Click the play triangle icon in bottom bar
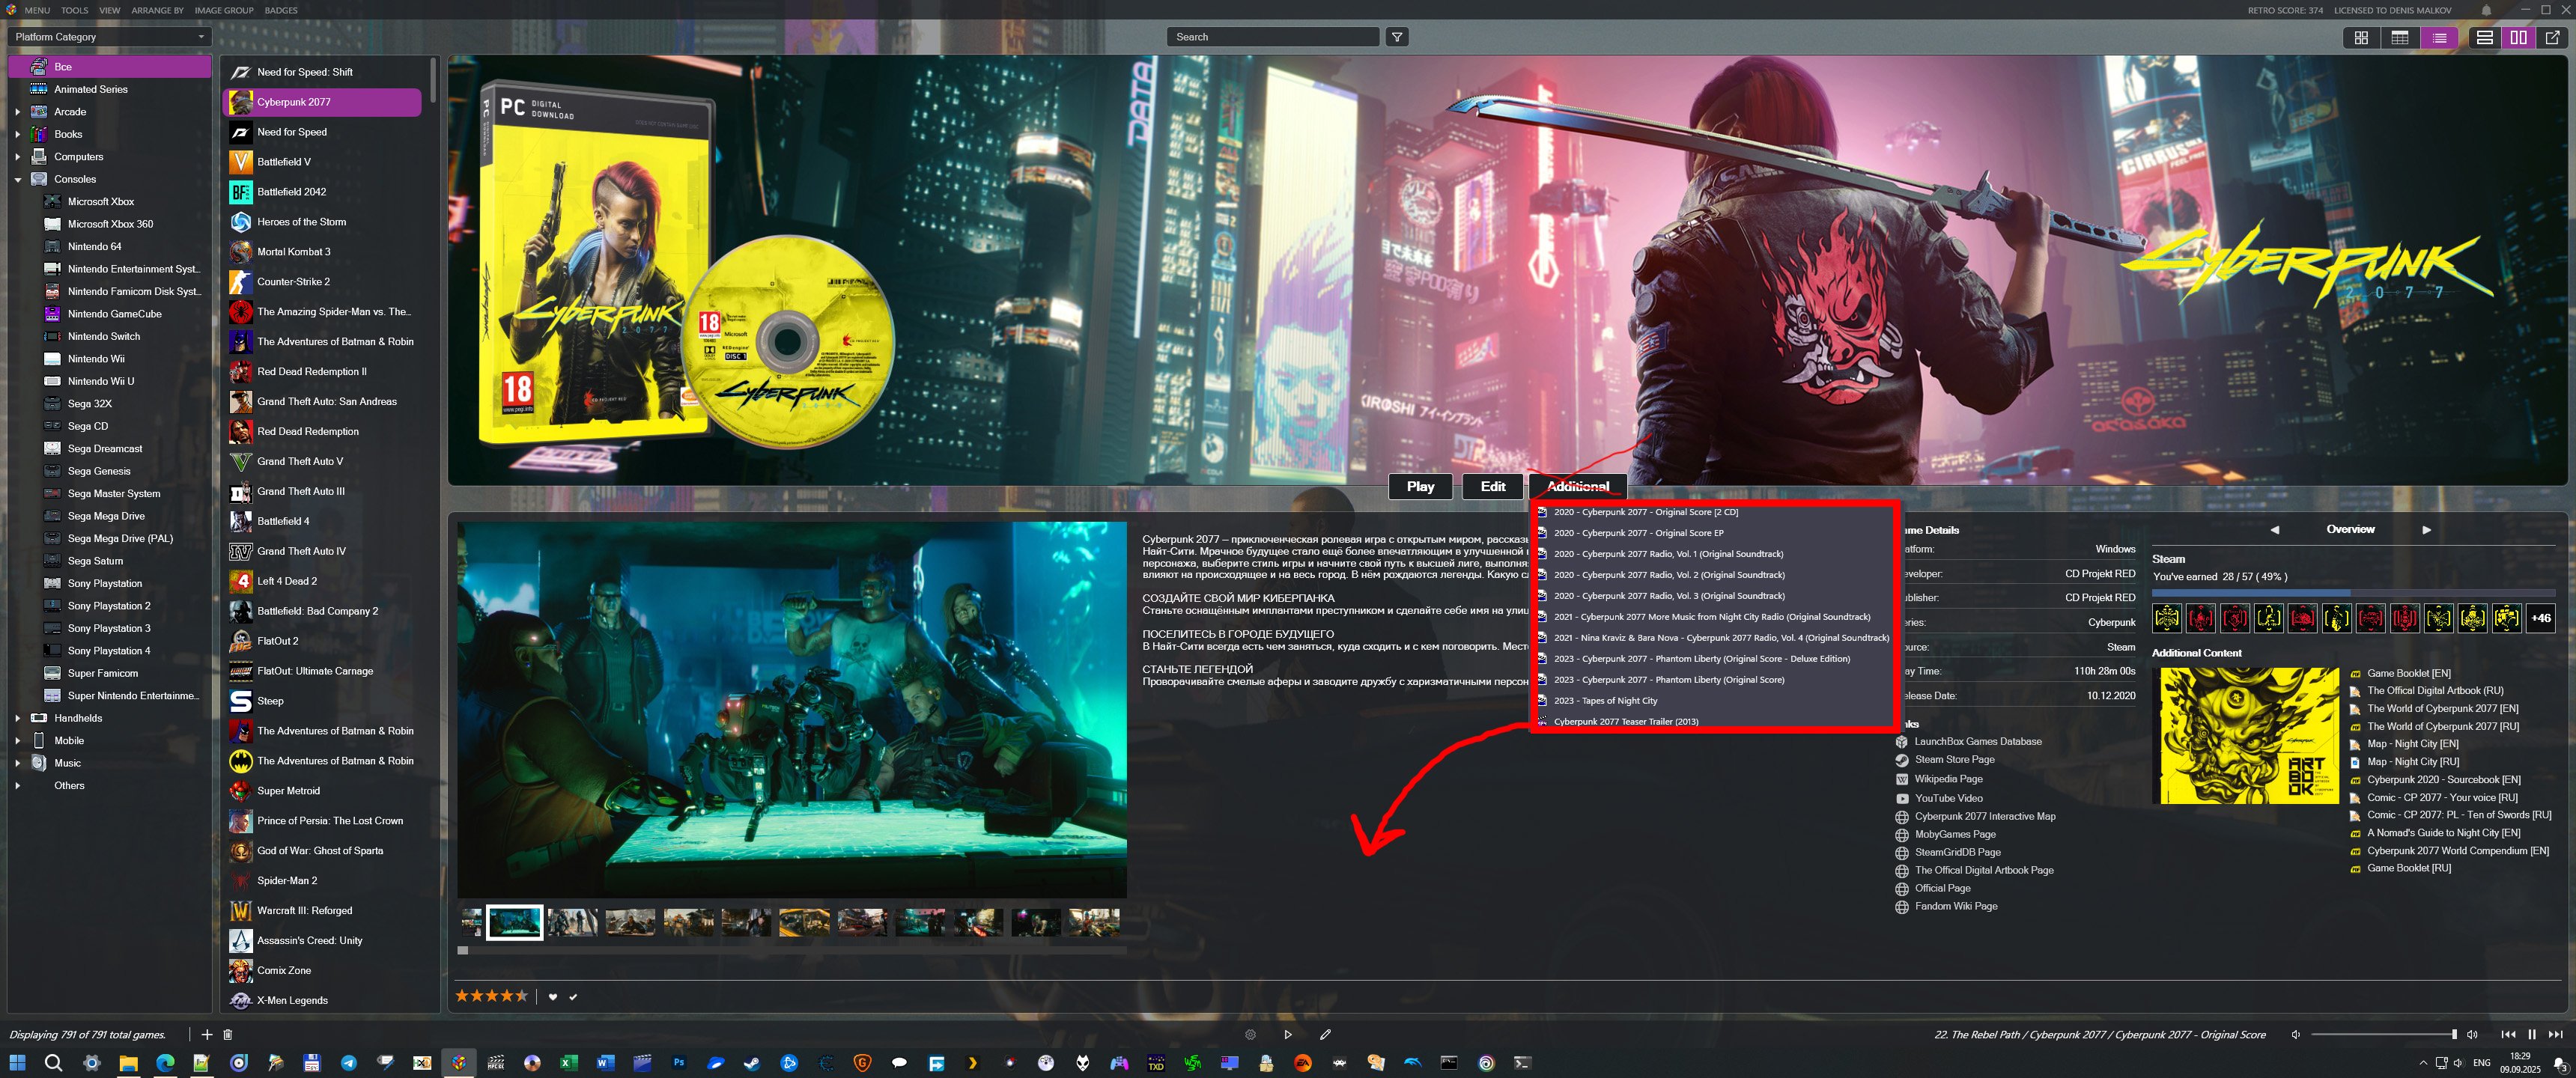 [x=1288, y=1034]
